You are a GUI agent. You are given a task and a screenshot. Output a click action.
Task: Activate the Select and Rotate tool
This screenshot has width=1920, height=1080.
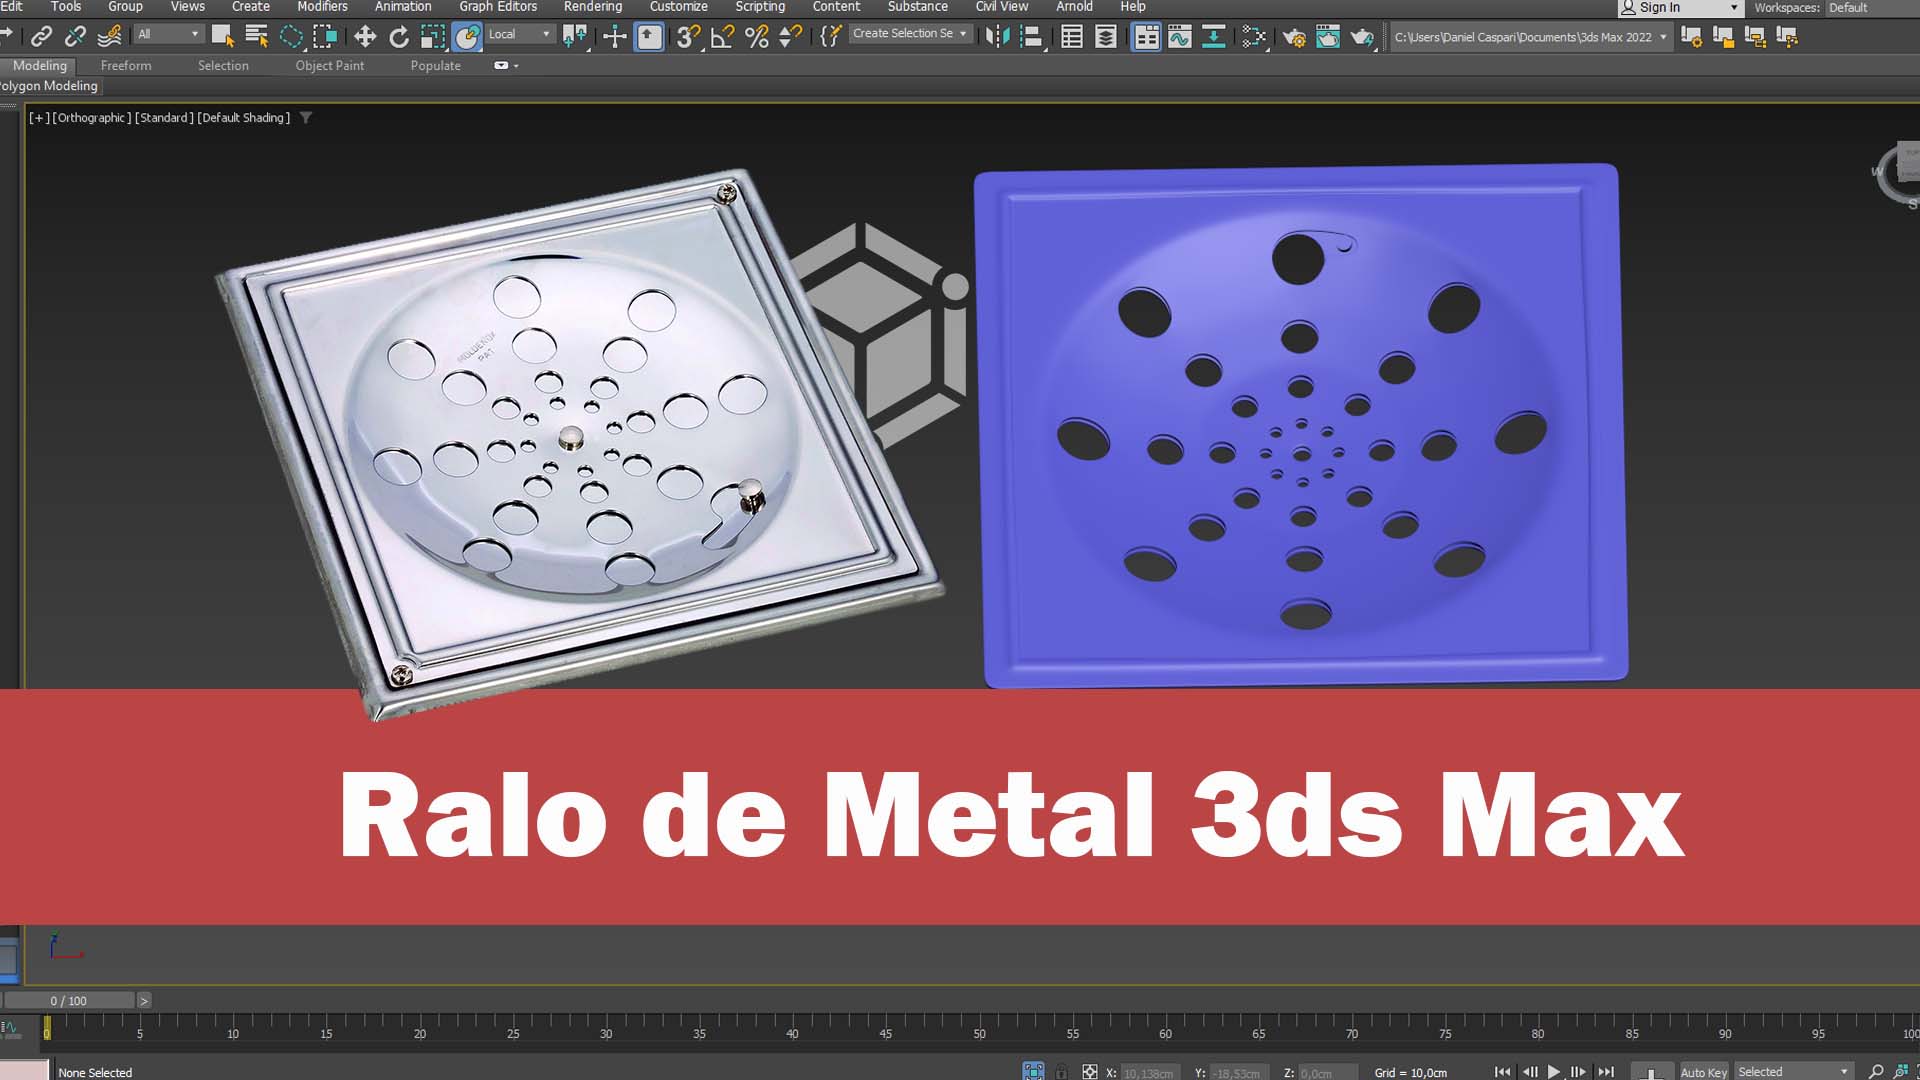[399, 37]
